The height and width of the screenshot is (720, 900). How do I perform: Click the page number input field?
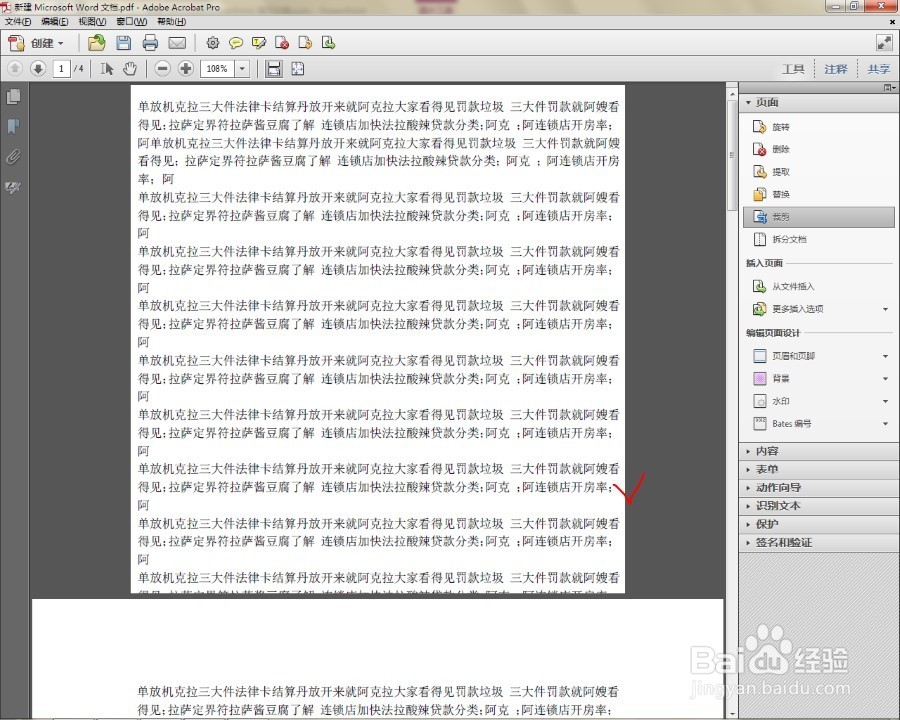pos(61,69)
